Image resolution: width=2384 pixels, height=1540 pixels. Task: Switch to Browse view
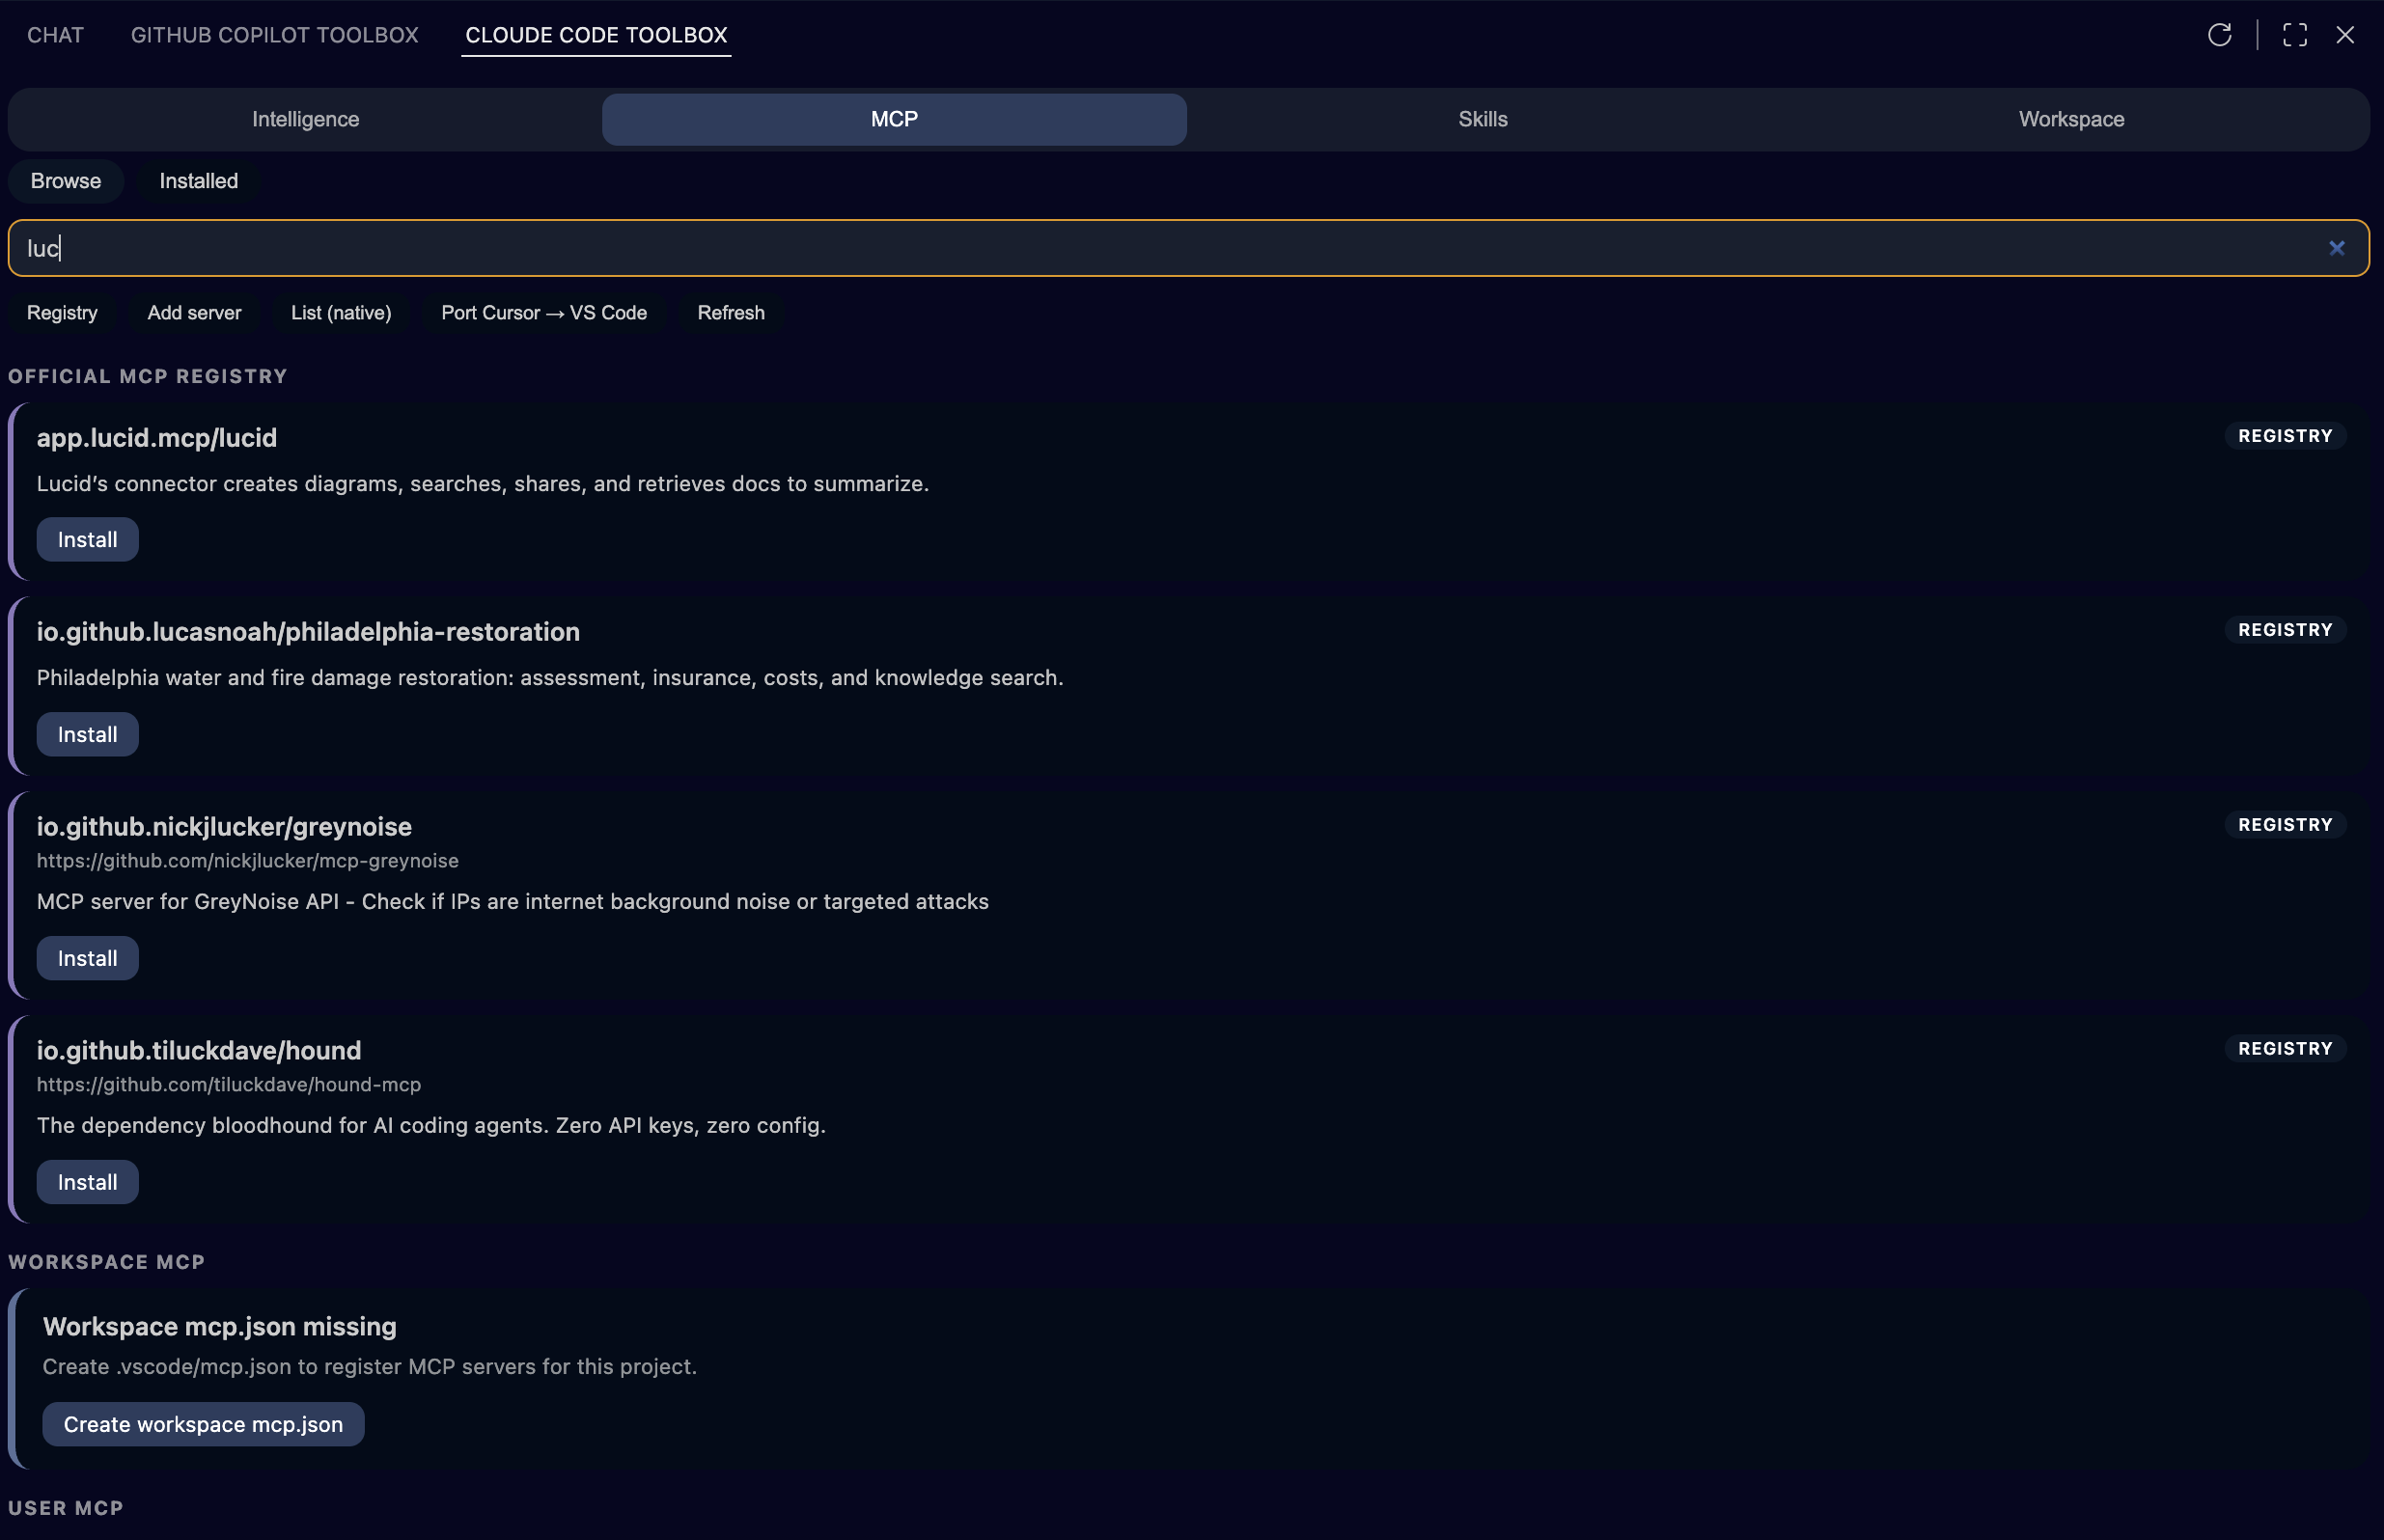66,181
